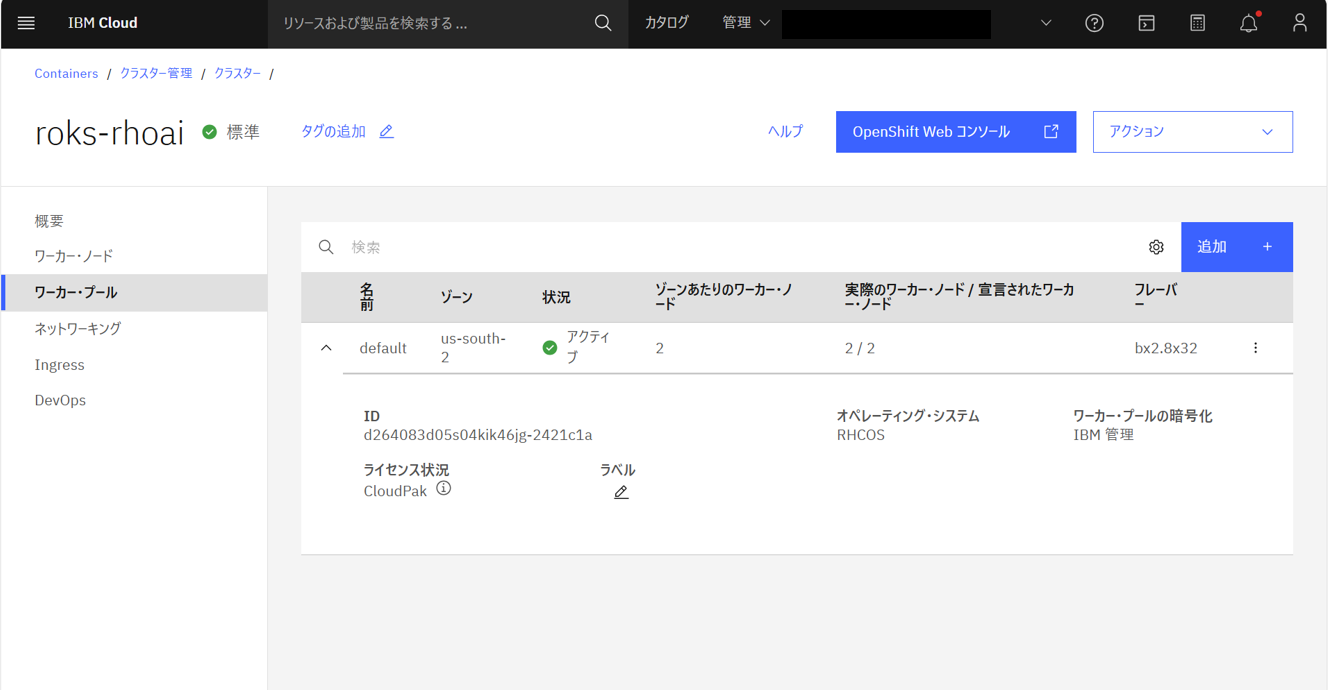The height and width of the screenshot is (690, 1328).
Task: Click the search magnifier icon in header
Action: pyautogui.click(x=603, y=23)
